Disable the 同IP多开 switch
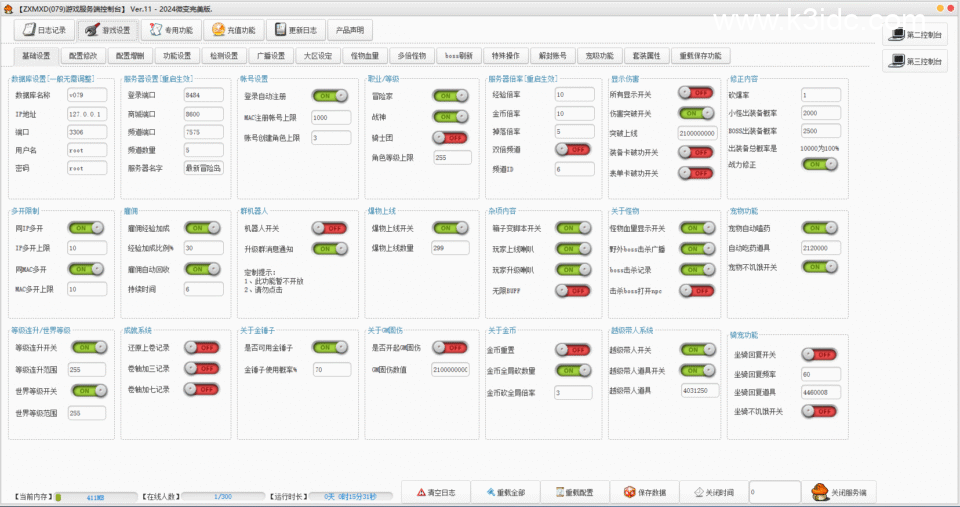 click(x=86, y=228)
